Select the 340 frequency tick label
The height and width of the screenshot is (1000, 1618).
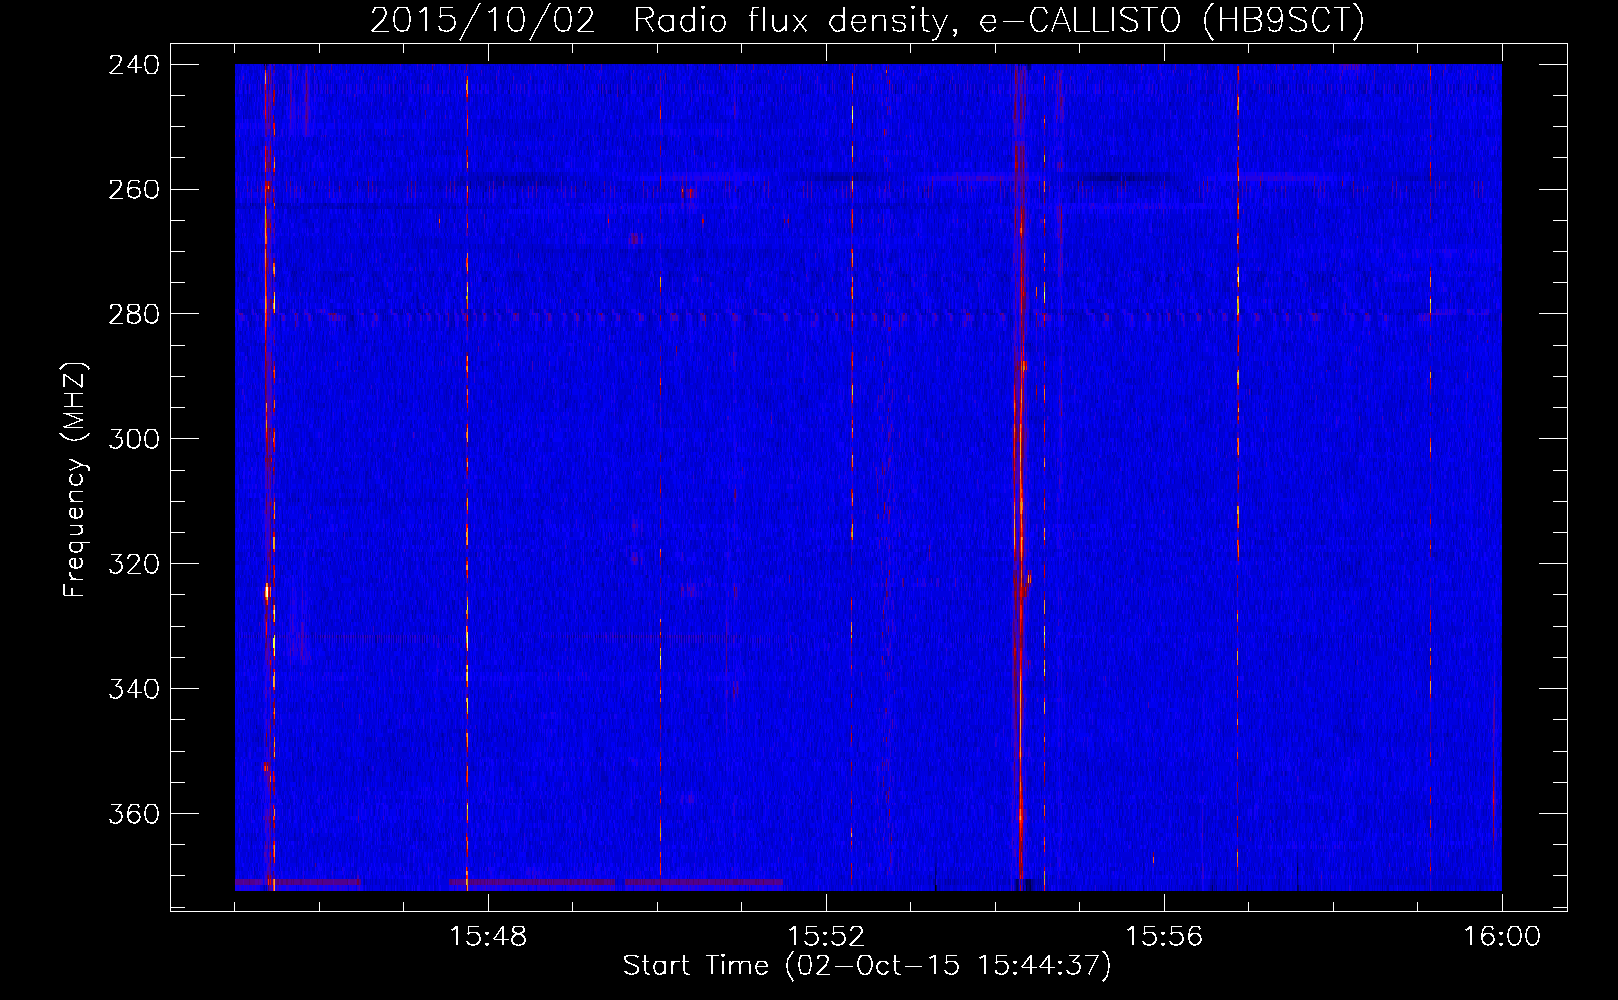[134, 690]
